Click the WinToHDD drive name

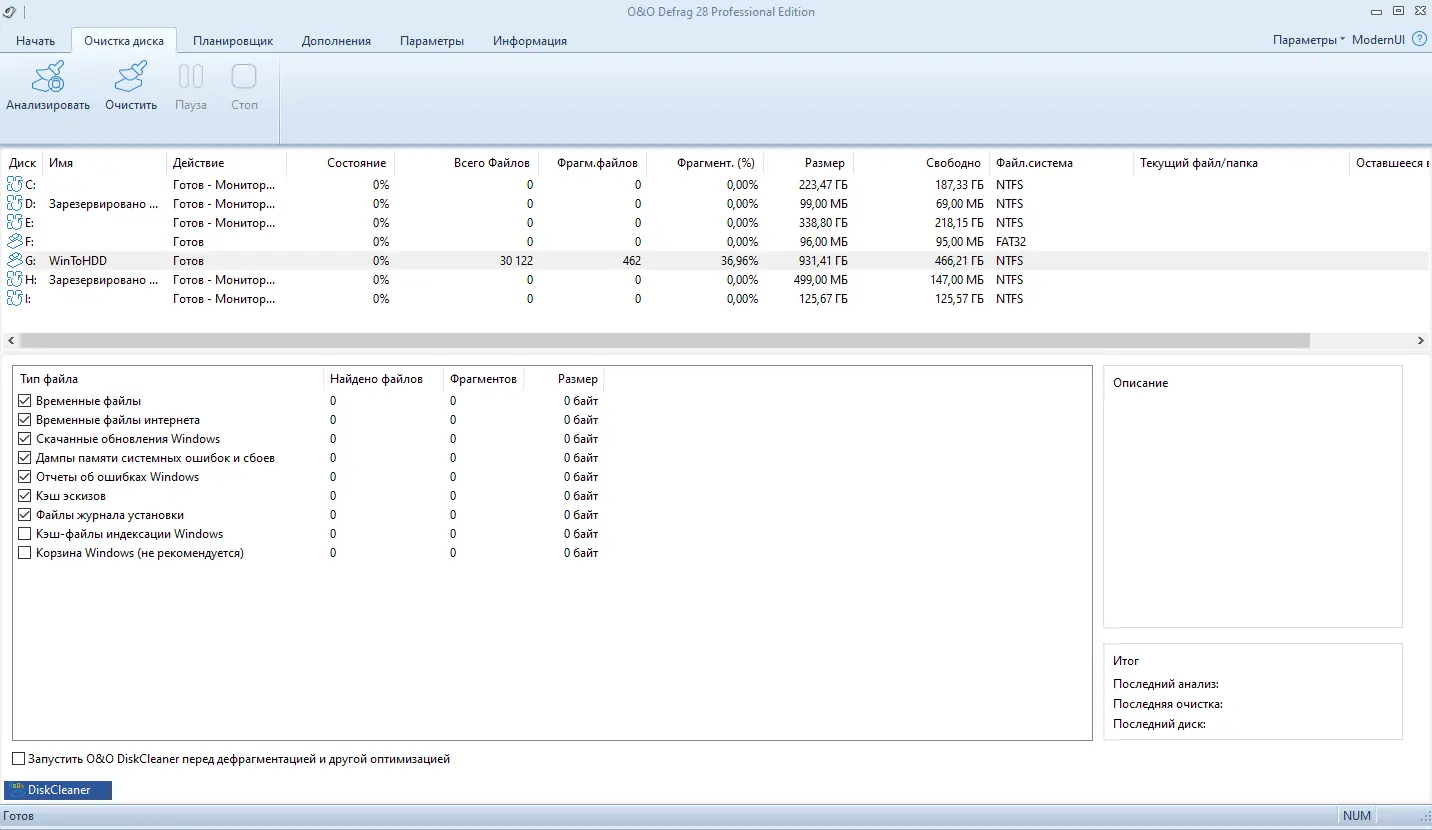[78, 261]
